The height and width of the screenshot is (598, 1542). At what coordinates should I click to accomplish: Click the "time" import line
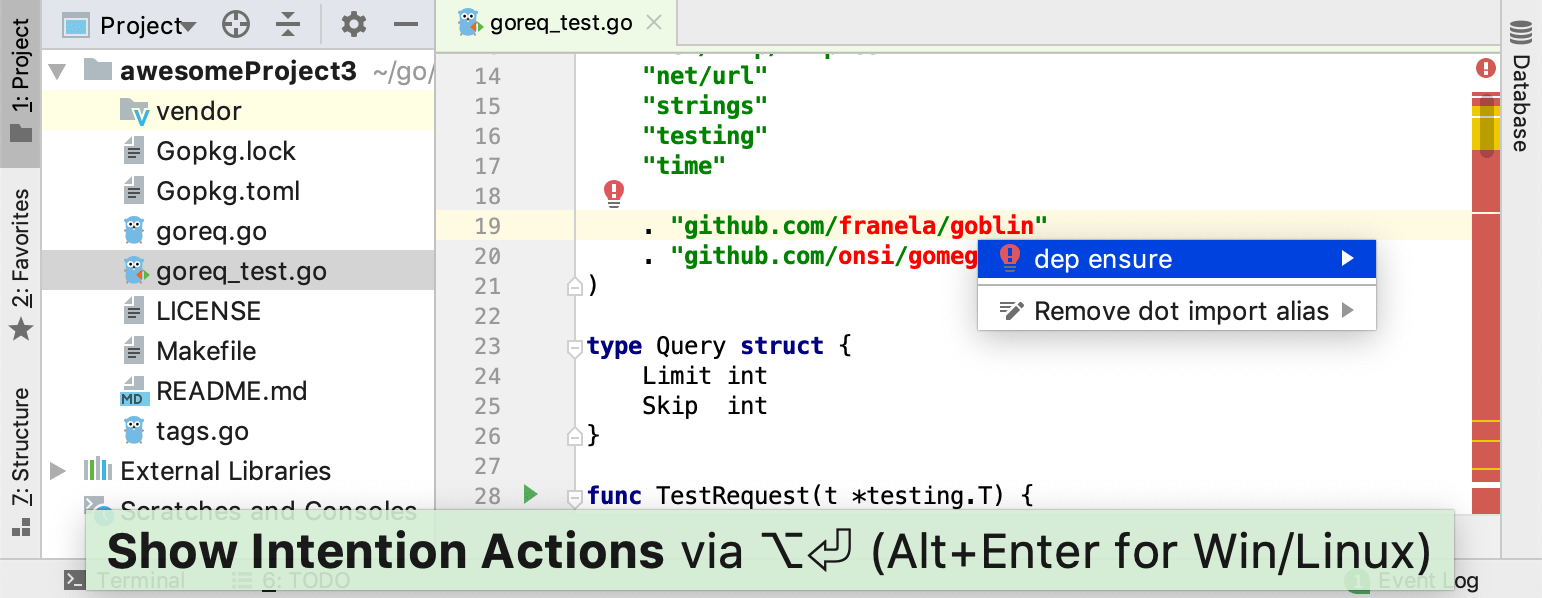[x=684, y=166]
